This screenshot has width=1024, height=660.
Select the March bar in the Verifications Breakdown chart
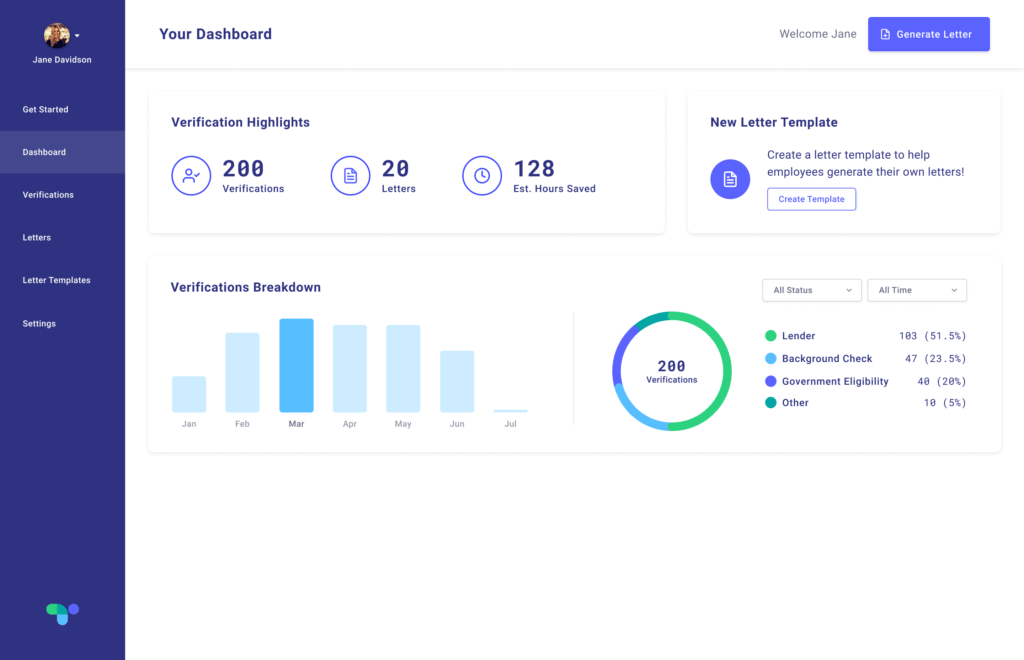(x=296, y=365)
